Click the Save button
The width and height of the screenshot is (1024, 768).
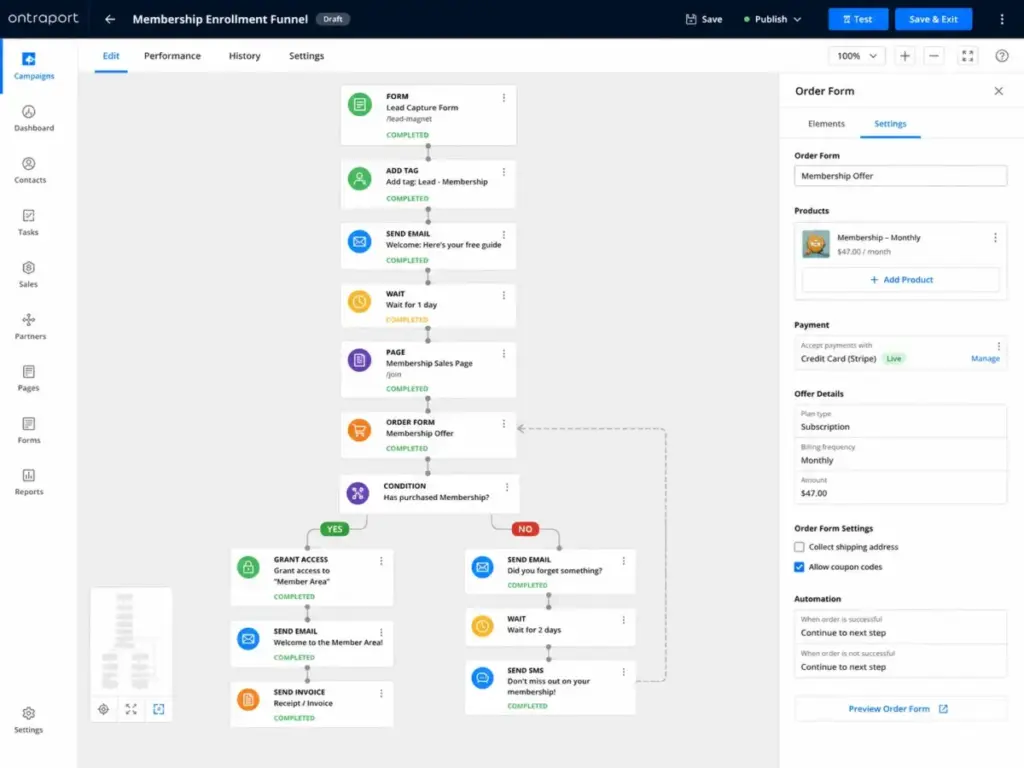[704, 19]
